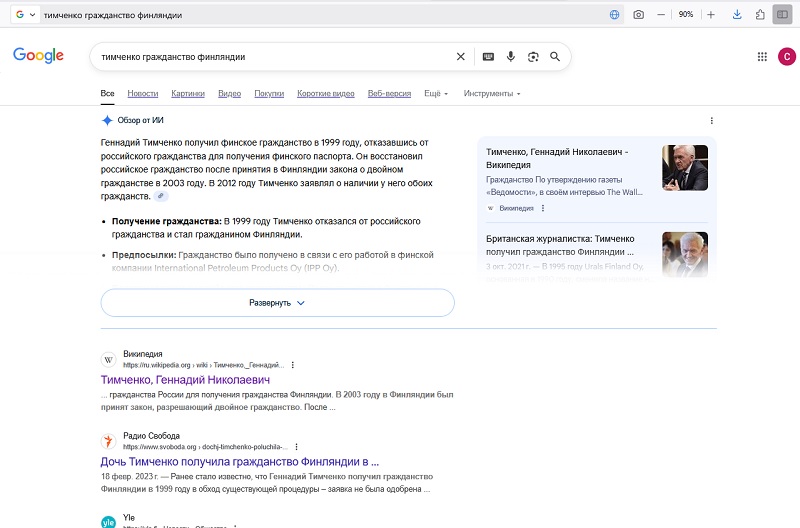
Task: Open options for Wikipedia search result
Action: [x=292, y=365]
